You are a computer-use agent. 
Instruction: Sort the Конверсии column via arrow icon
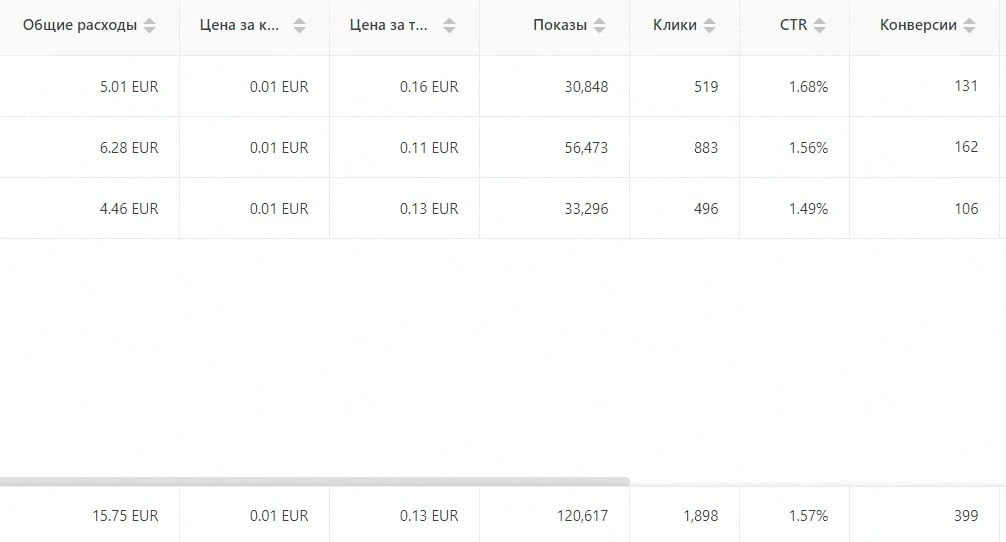pos(969,26)
